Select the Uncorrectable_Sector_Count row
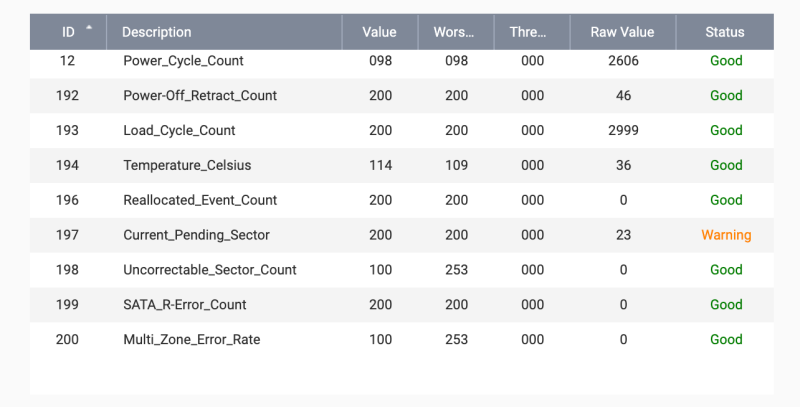This screenshot has height=407, width=800. (x=402, y=270)
